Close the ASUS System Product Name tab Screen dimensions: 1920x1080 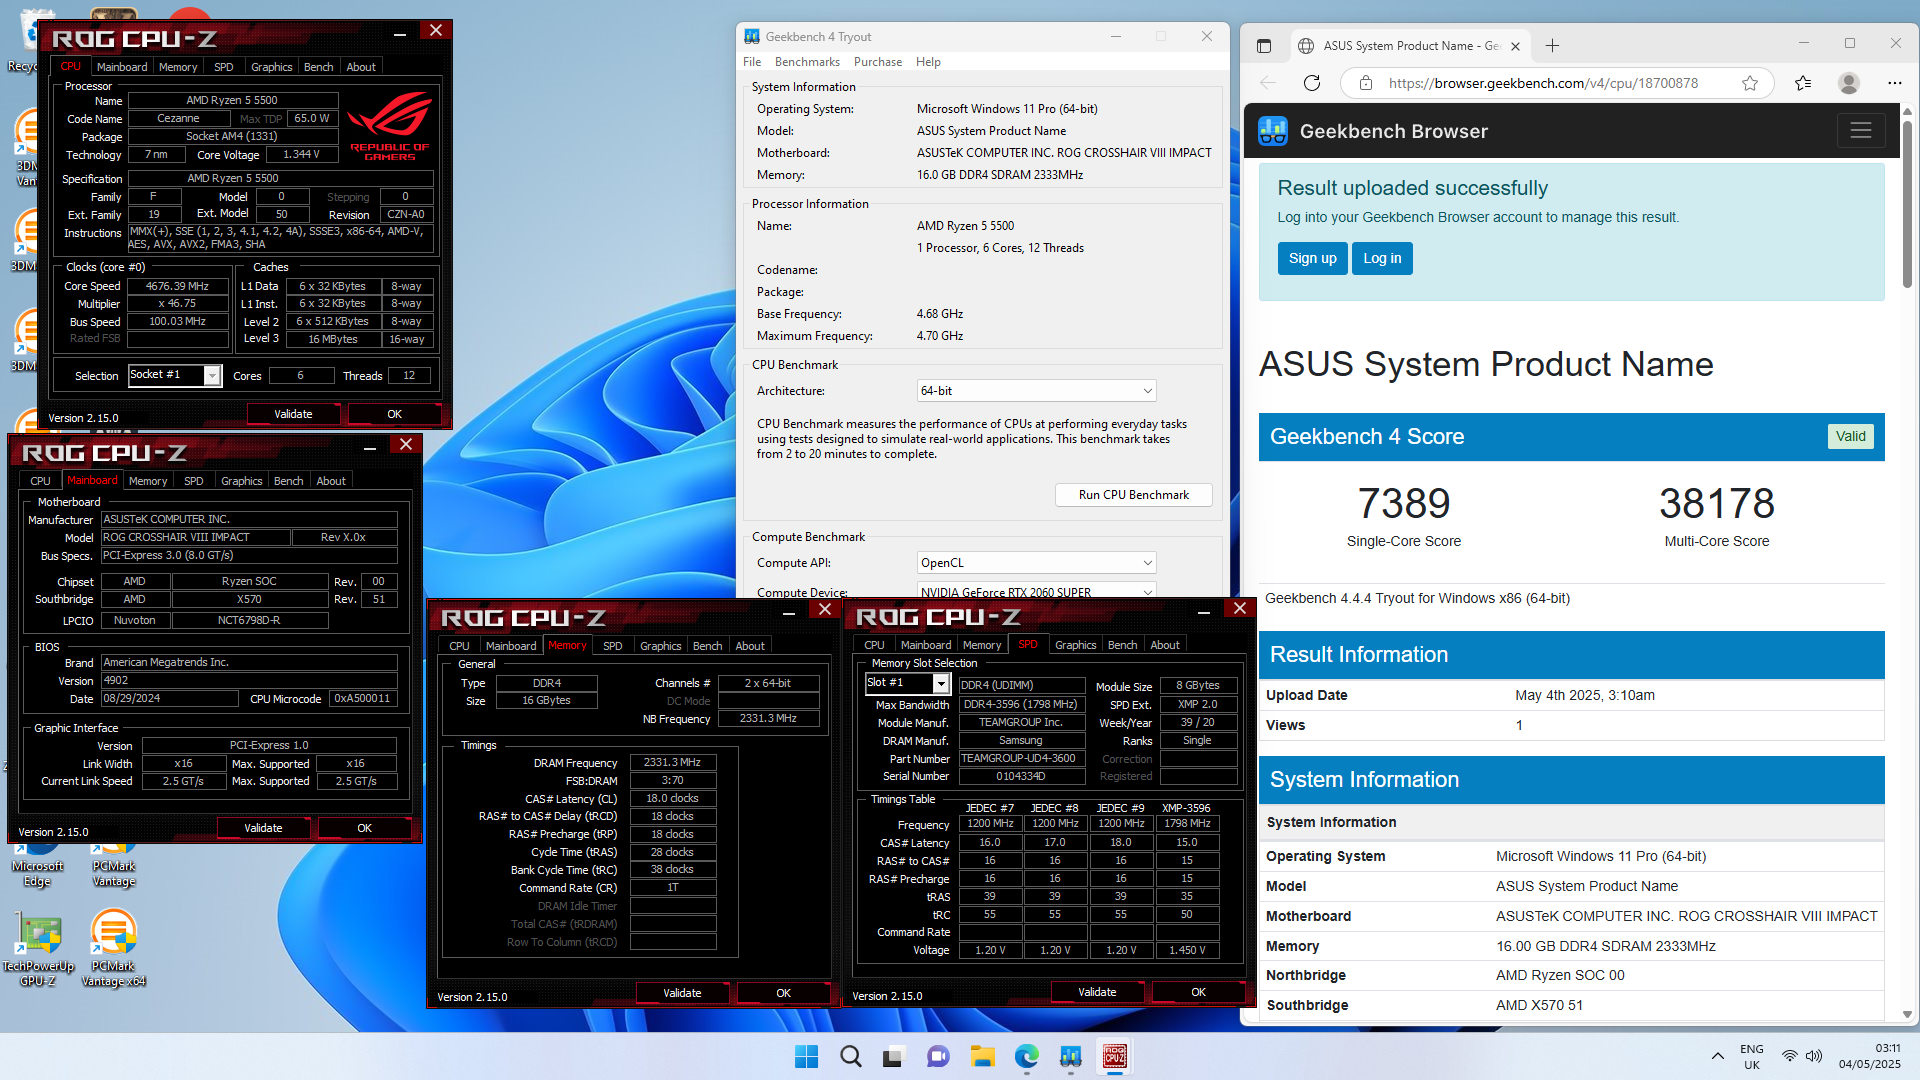1515,46
